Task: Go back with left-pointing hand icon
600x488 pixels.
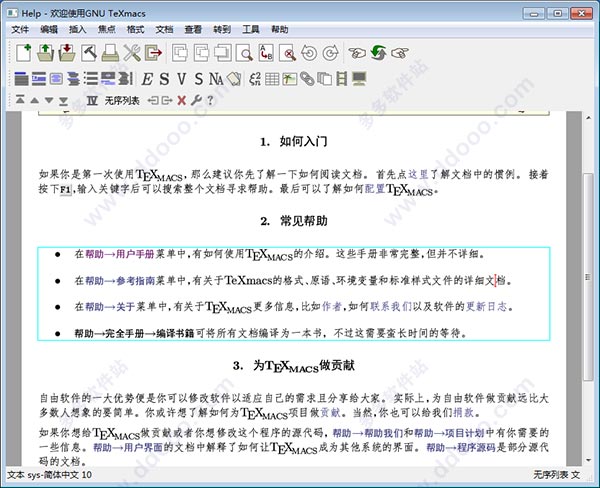Action: pyautogui.click(x=357, y=53)
